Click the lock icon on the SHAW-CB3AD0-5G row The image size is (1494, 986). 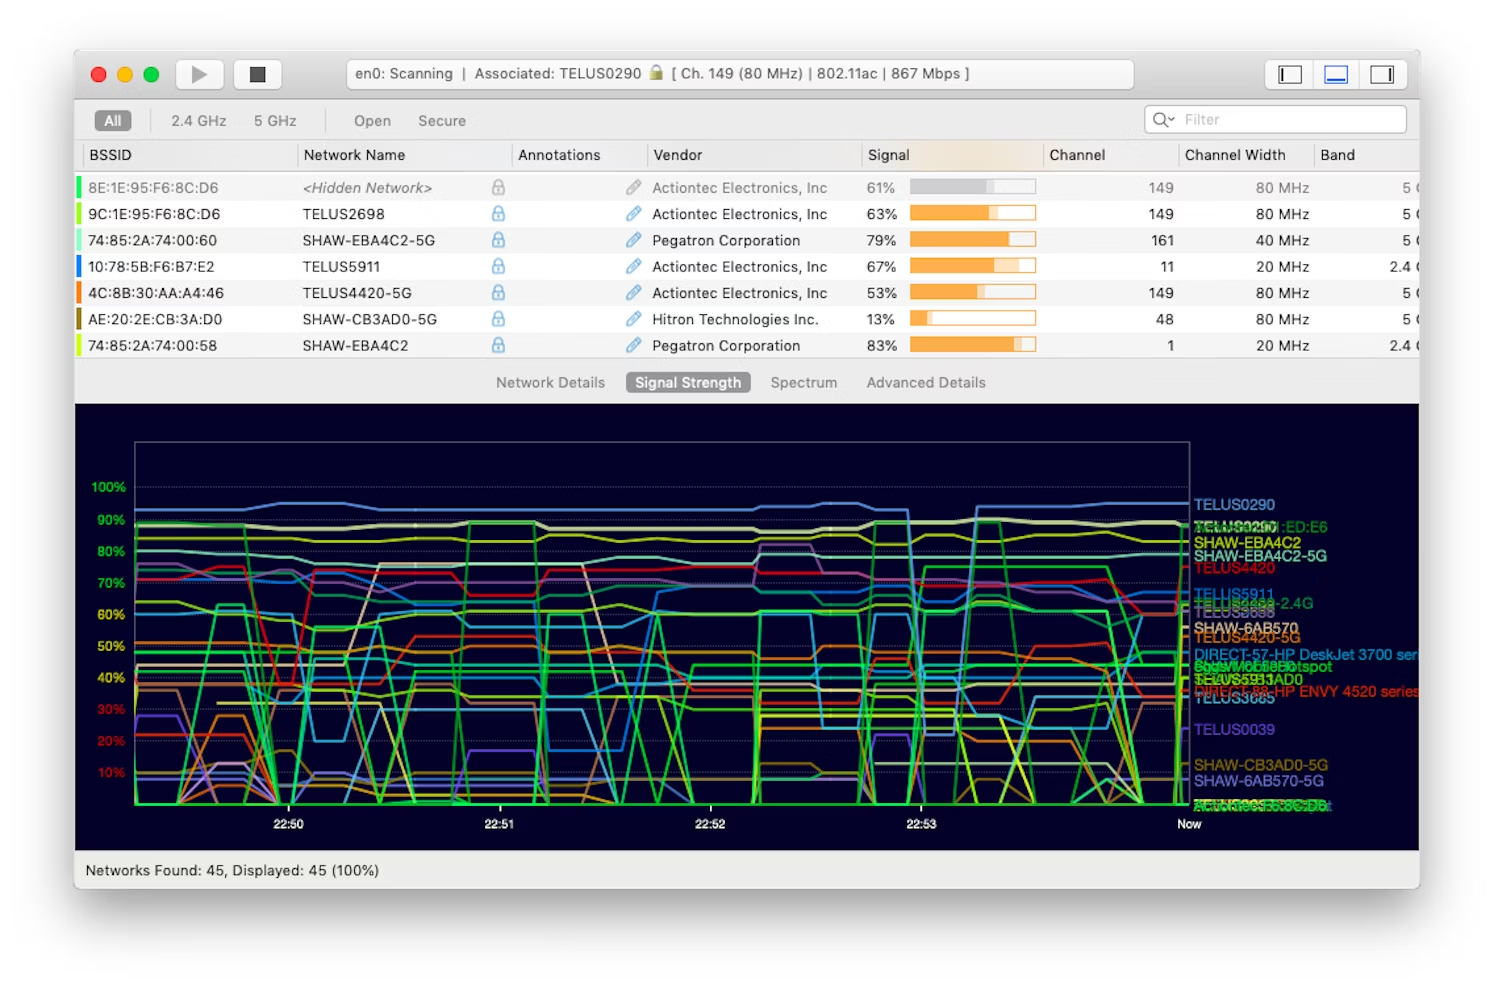(x=498, y=319)
